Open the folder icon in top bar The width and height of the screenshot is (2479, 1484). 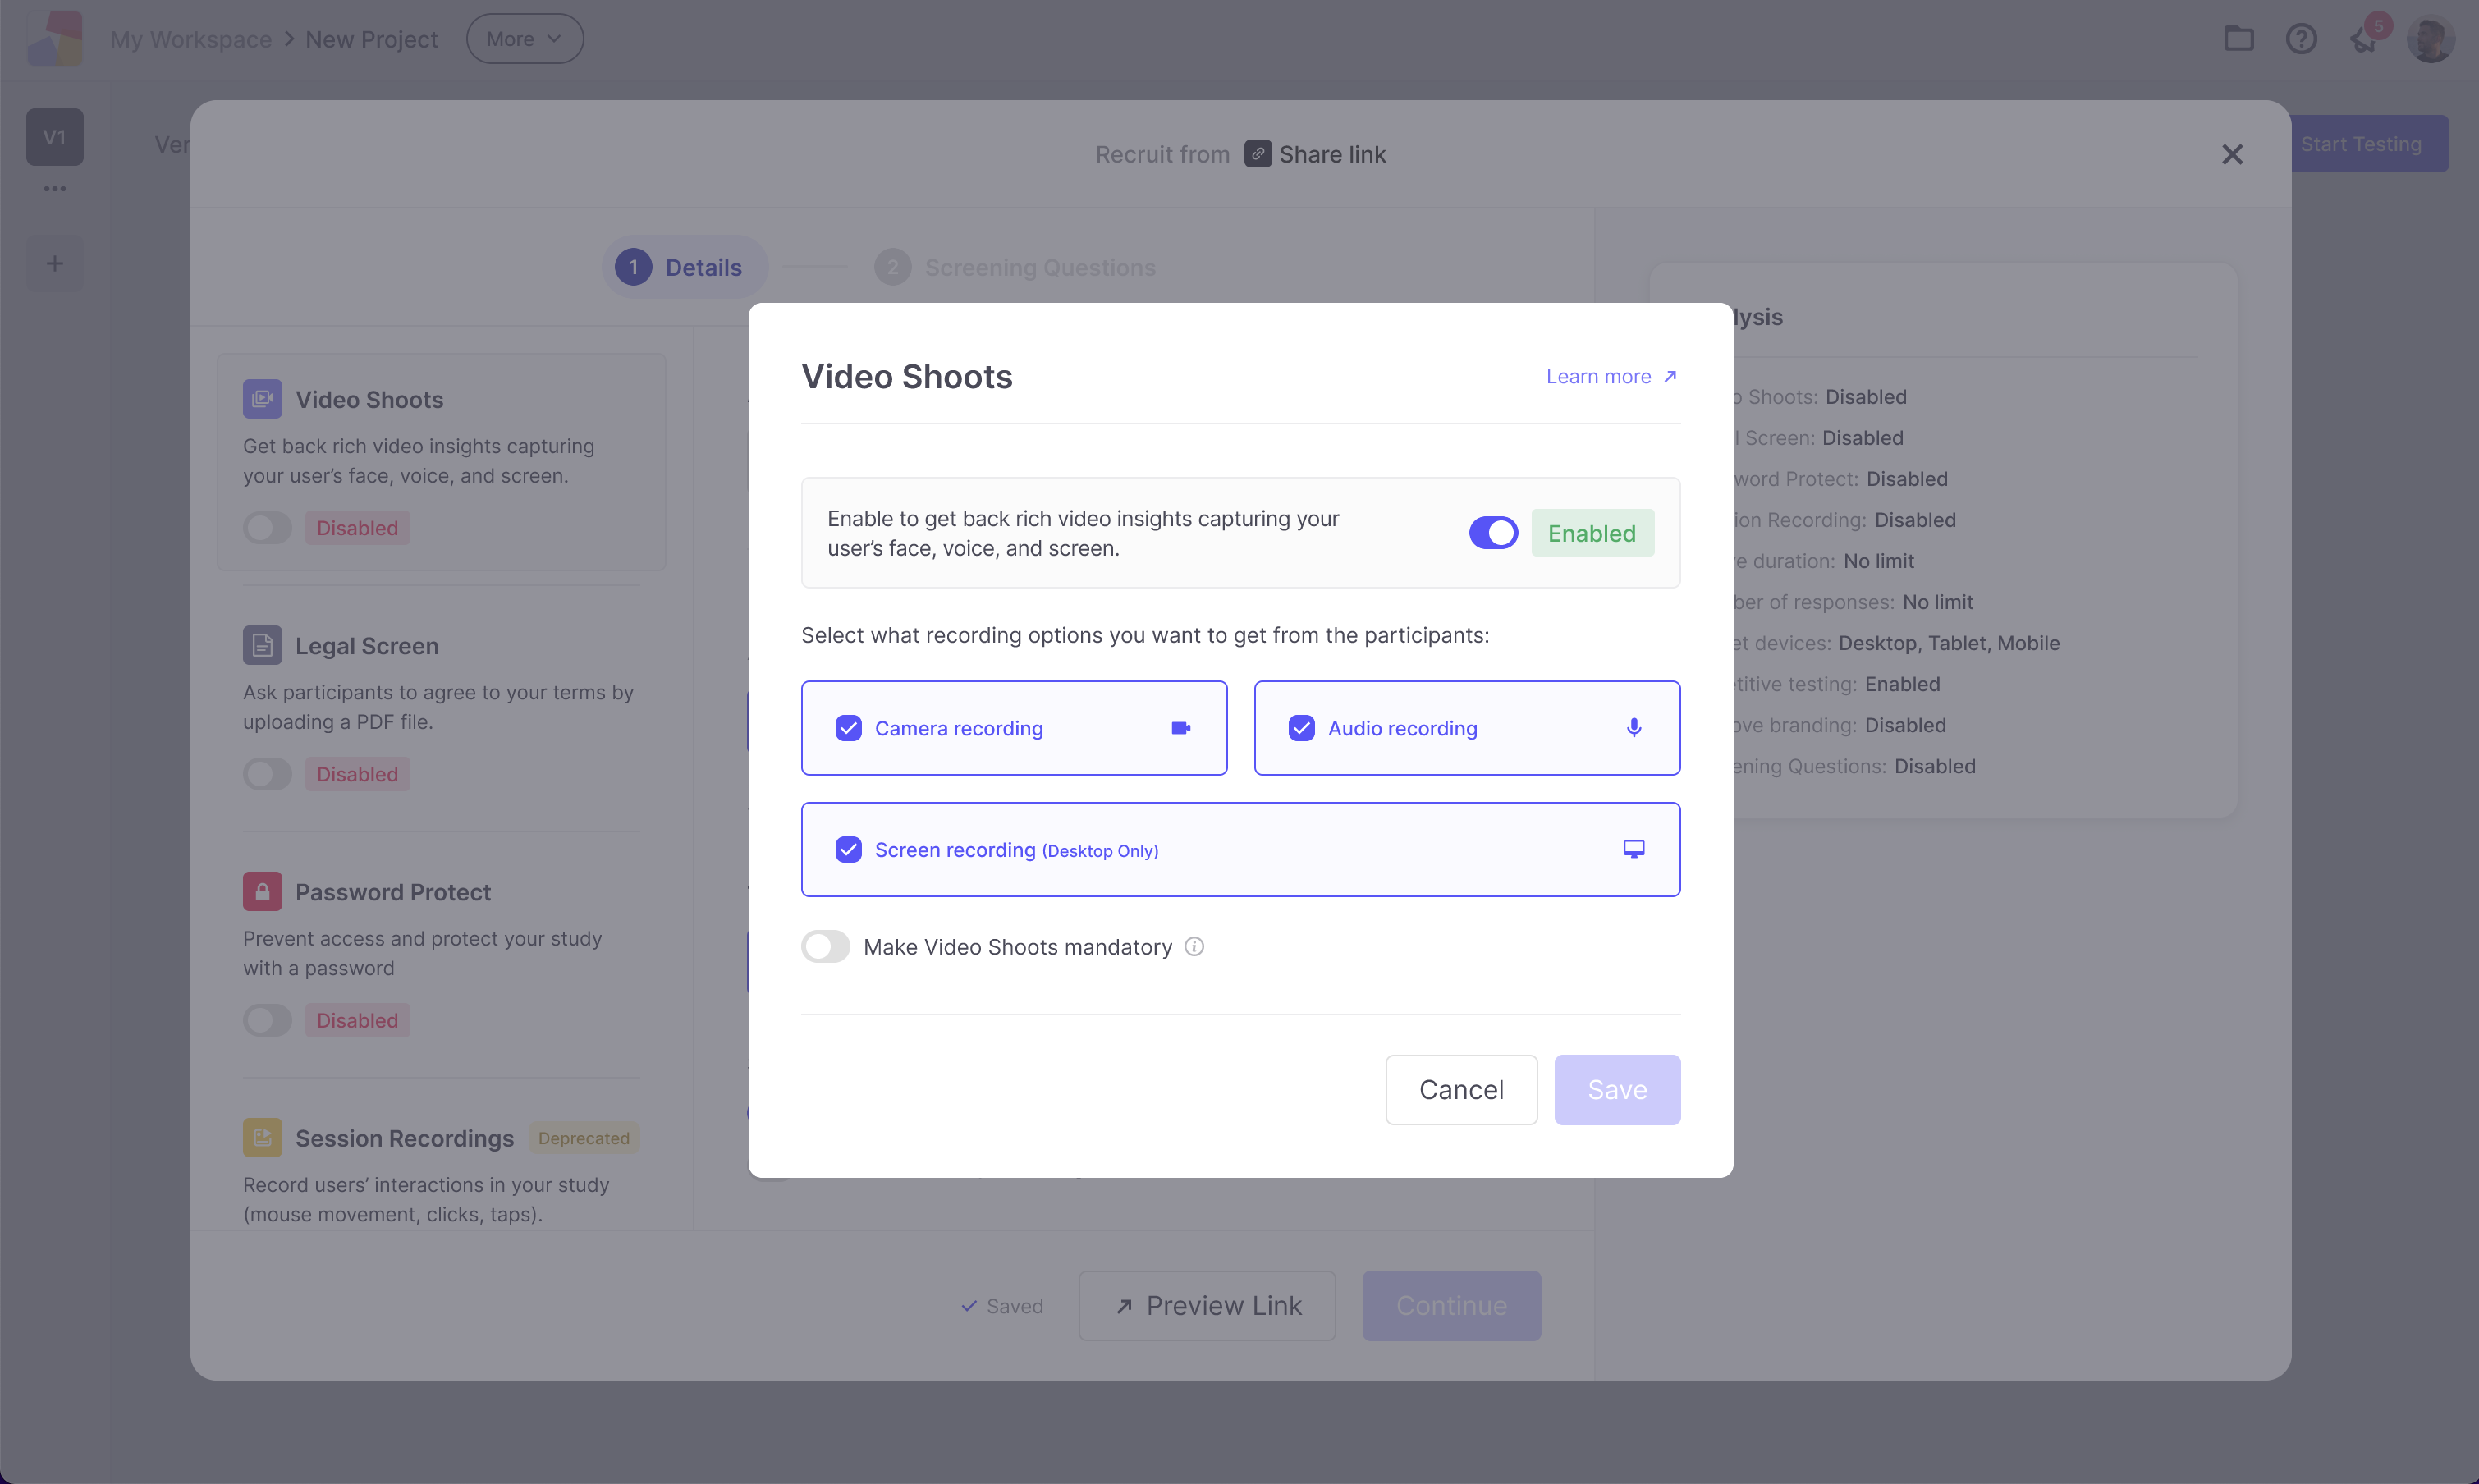click(x=2238, y=39)
